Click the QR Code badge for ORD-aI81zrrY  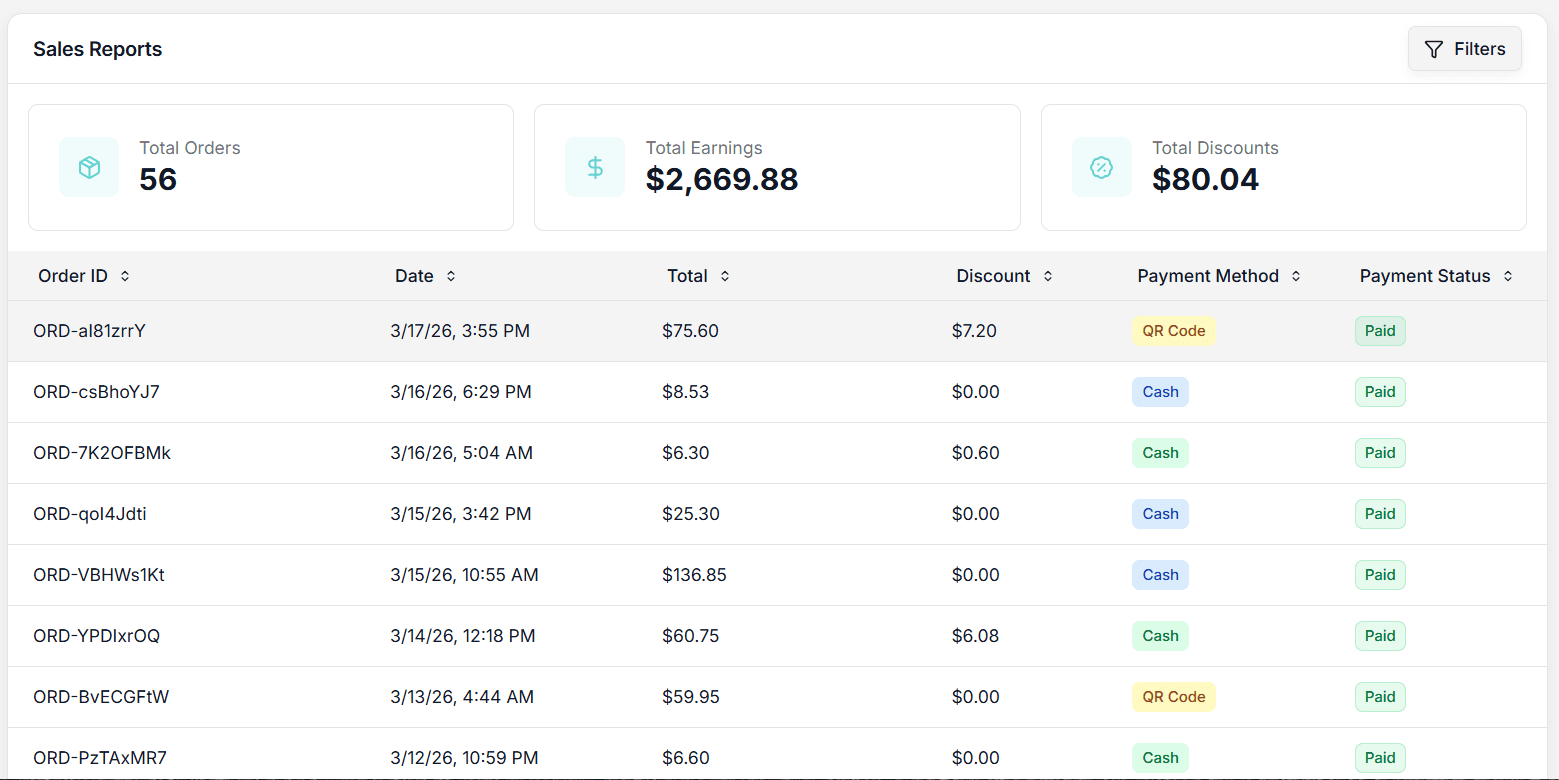tap(1173, 331)
